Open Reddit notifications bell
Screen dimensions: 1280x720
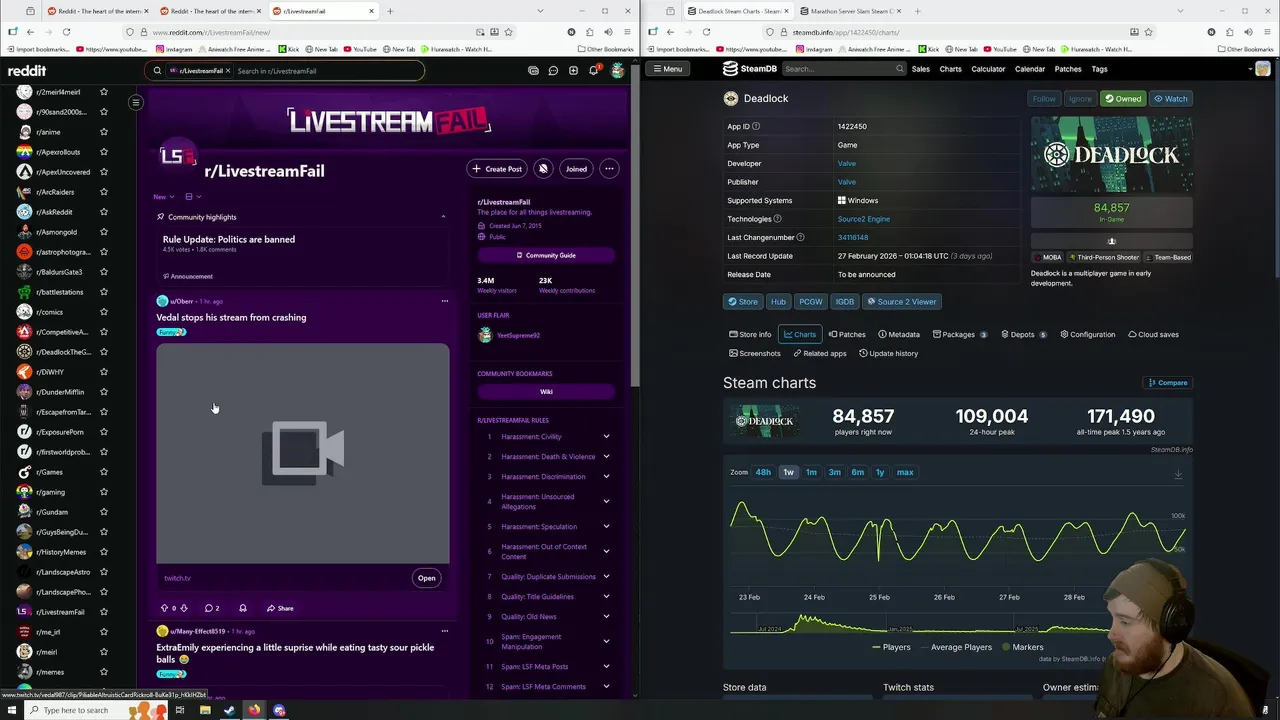pos(593,70)
